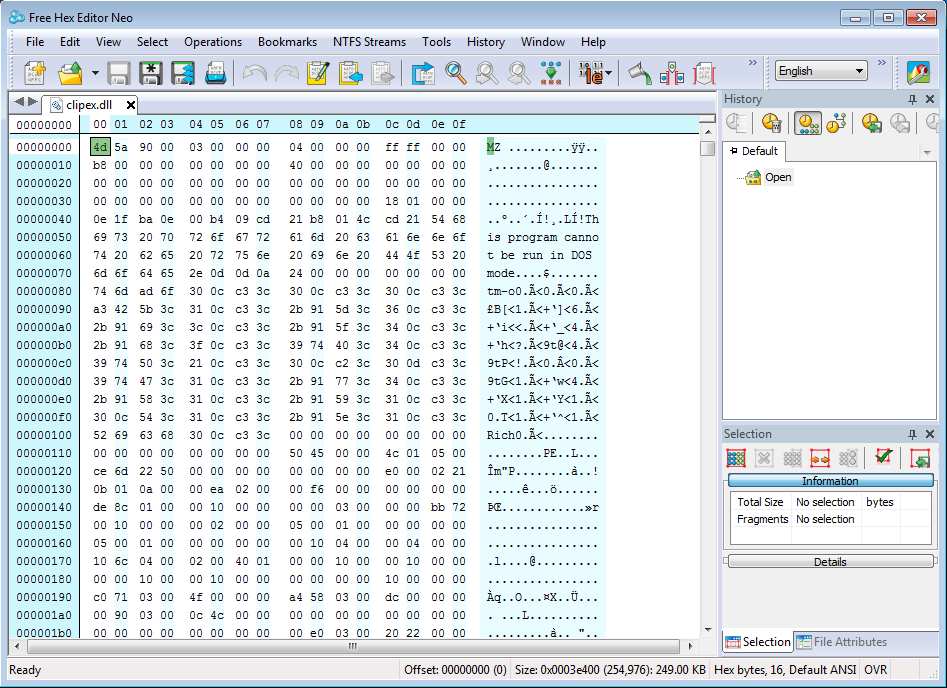
Task: Collapse the Information section header
Action: pos(830,481)
